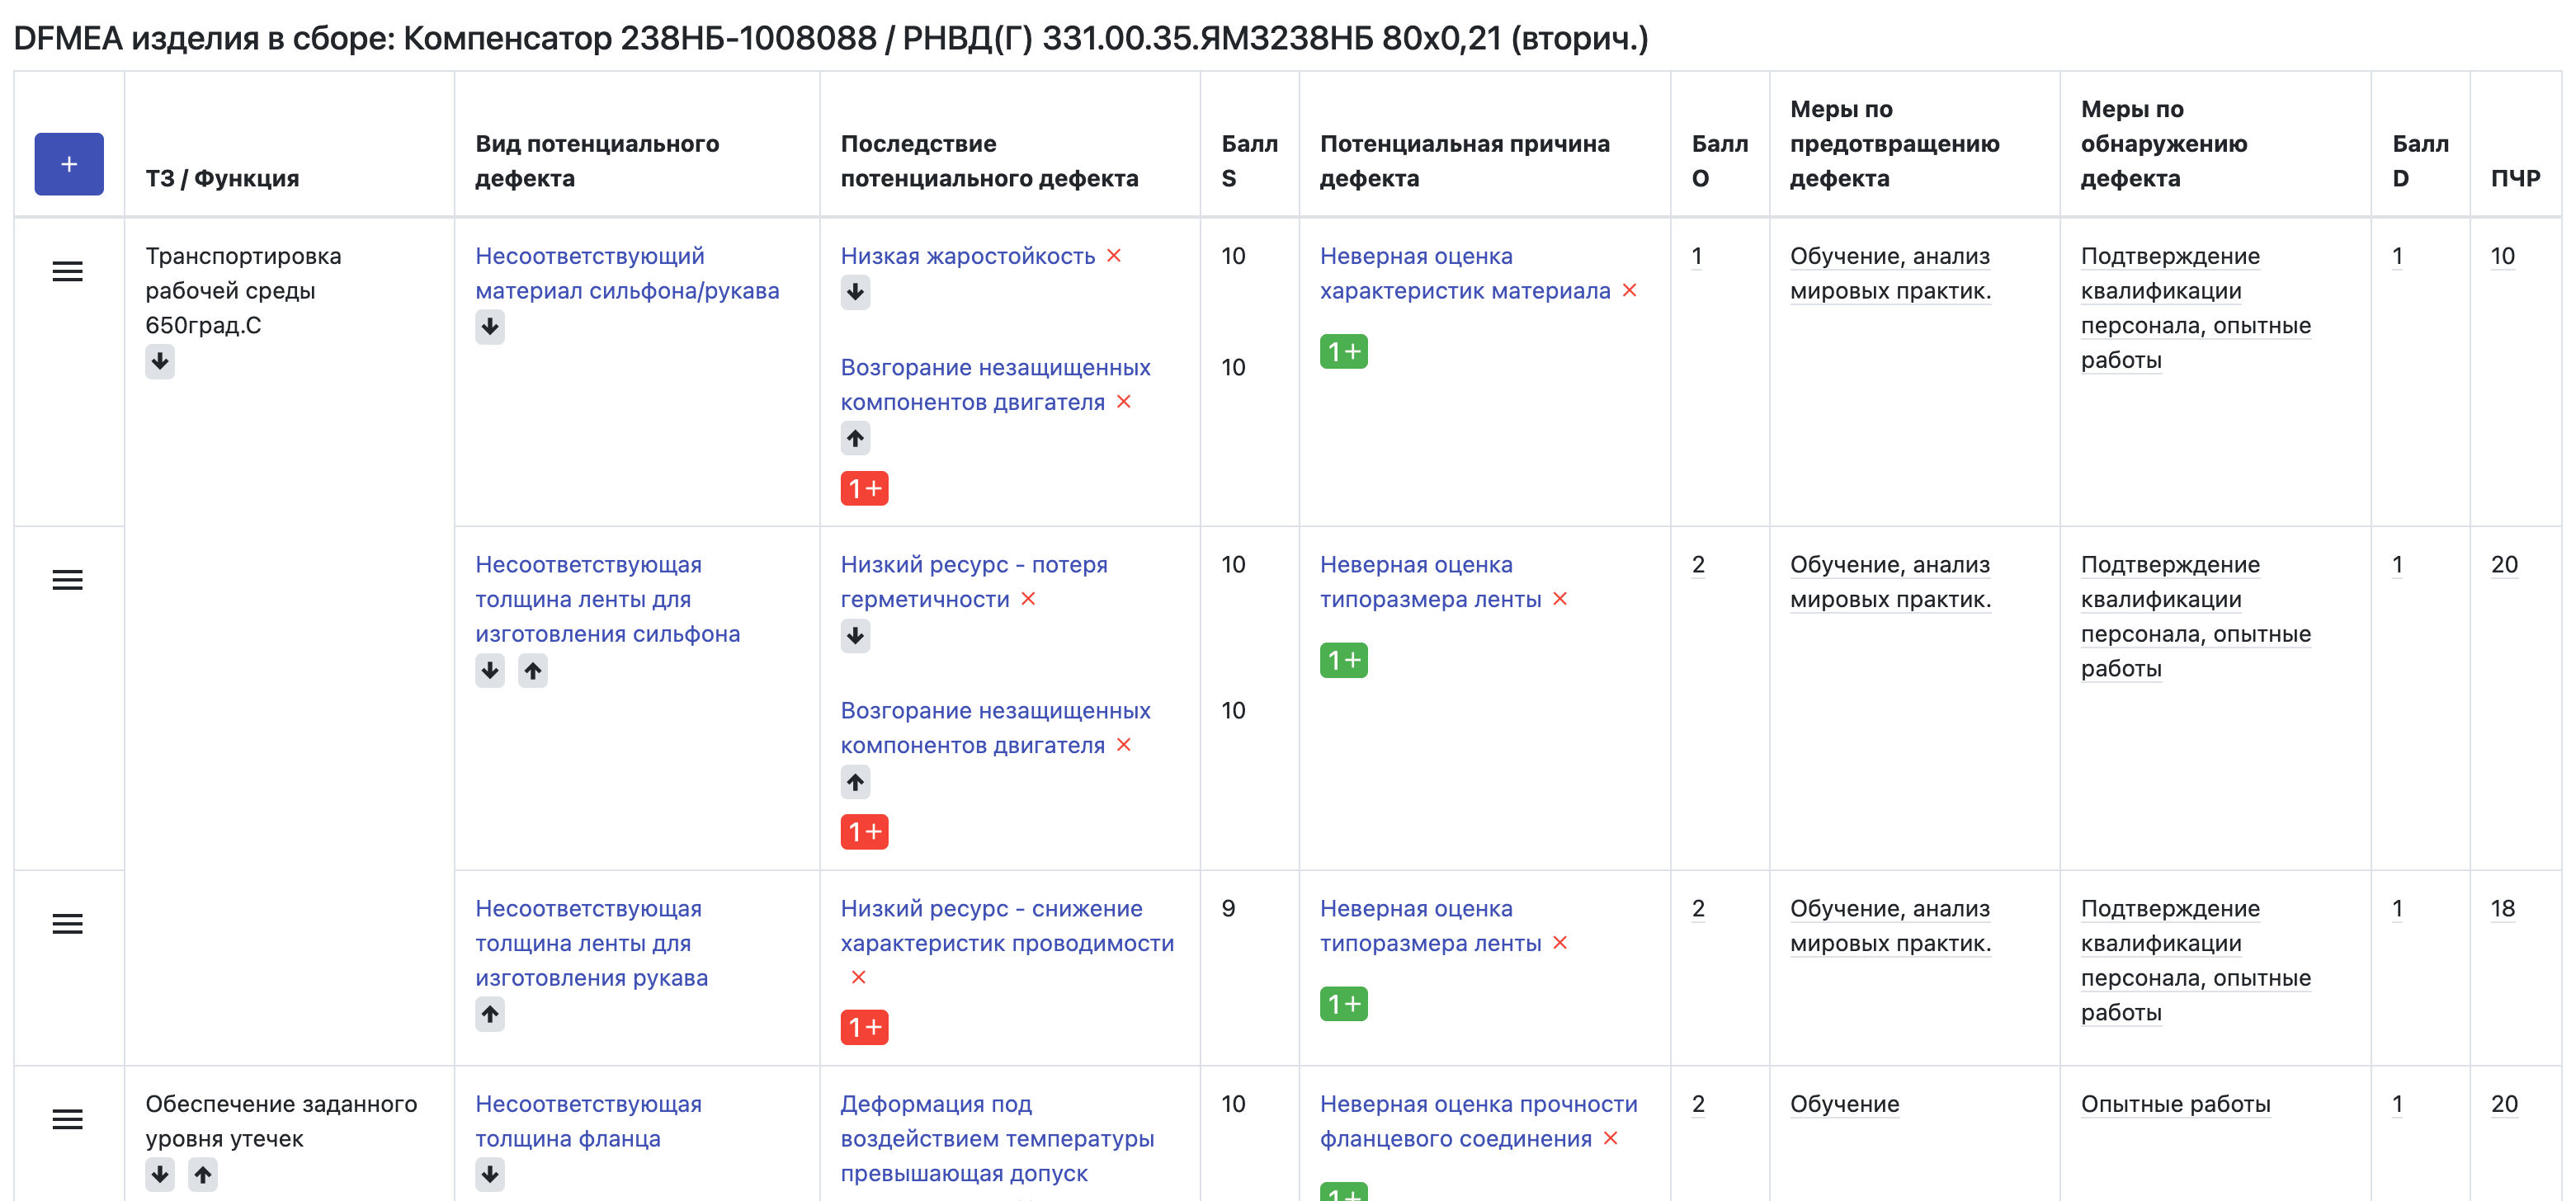Move up 'толщина ленты для изготовления сильфона' defect
The image size is (2576, 1201).
click(x=533, y=670)
